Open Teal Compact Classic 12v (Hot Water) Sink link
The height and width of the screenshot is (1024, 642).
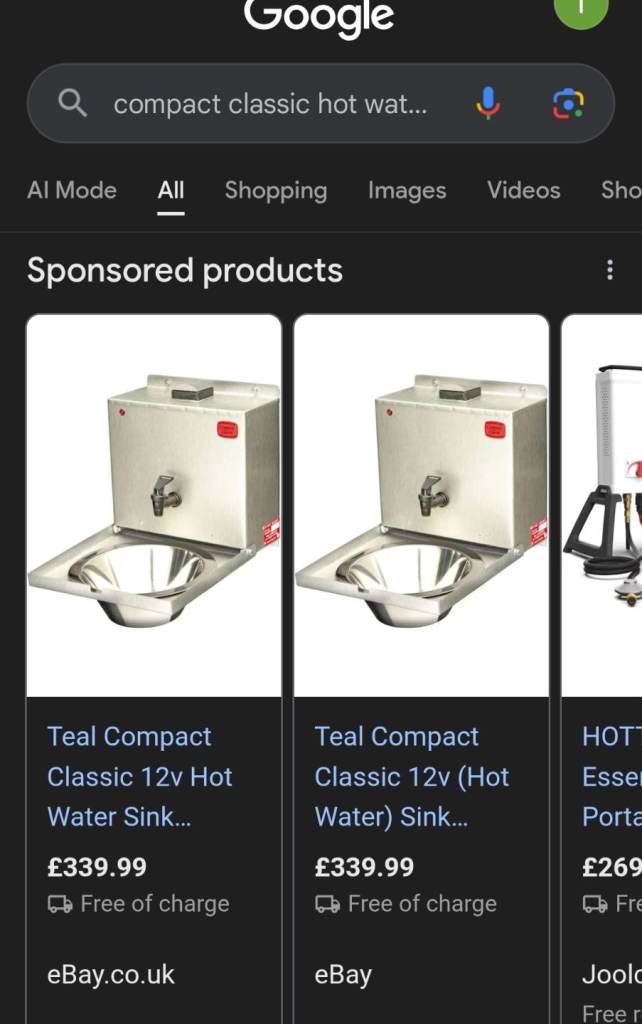[411, 776]
